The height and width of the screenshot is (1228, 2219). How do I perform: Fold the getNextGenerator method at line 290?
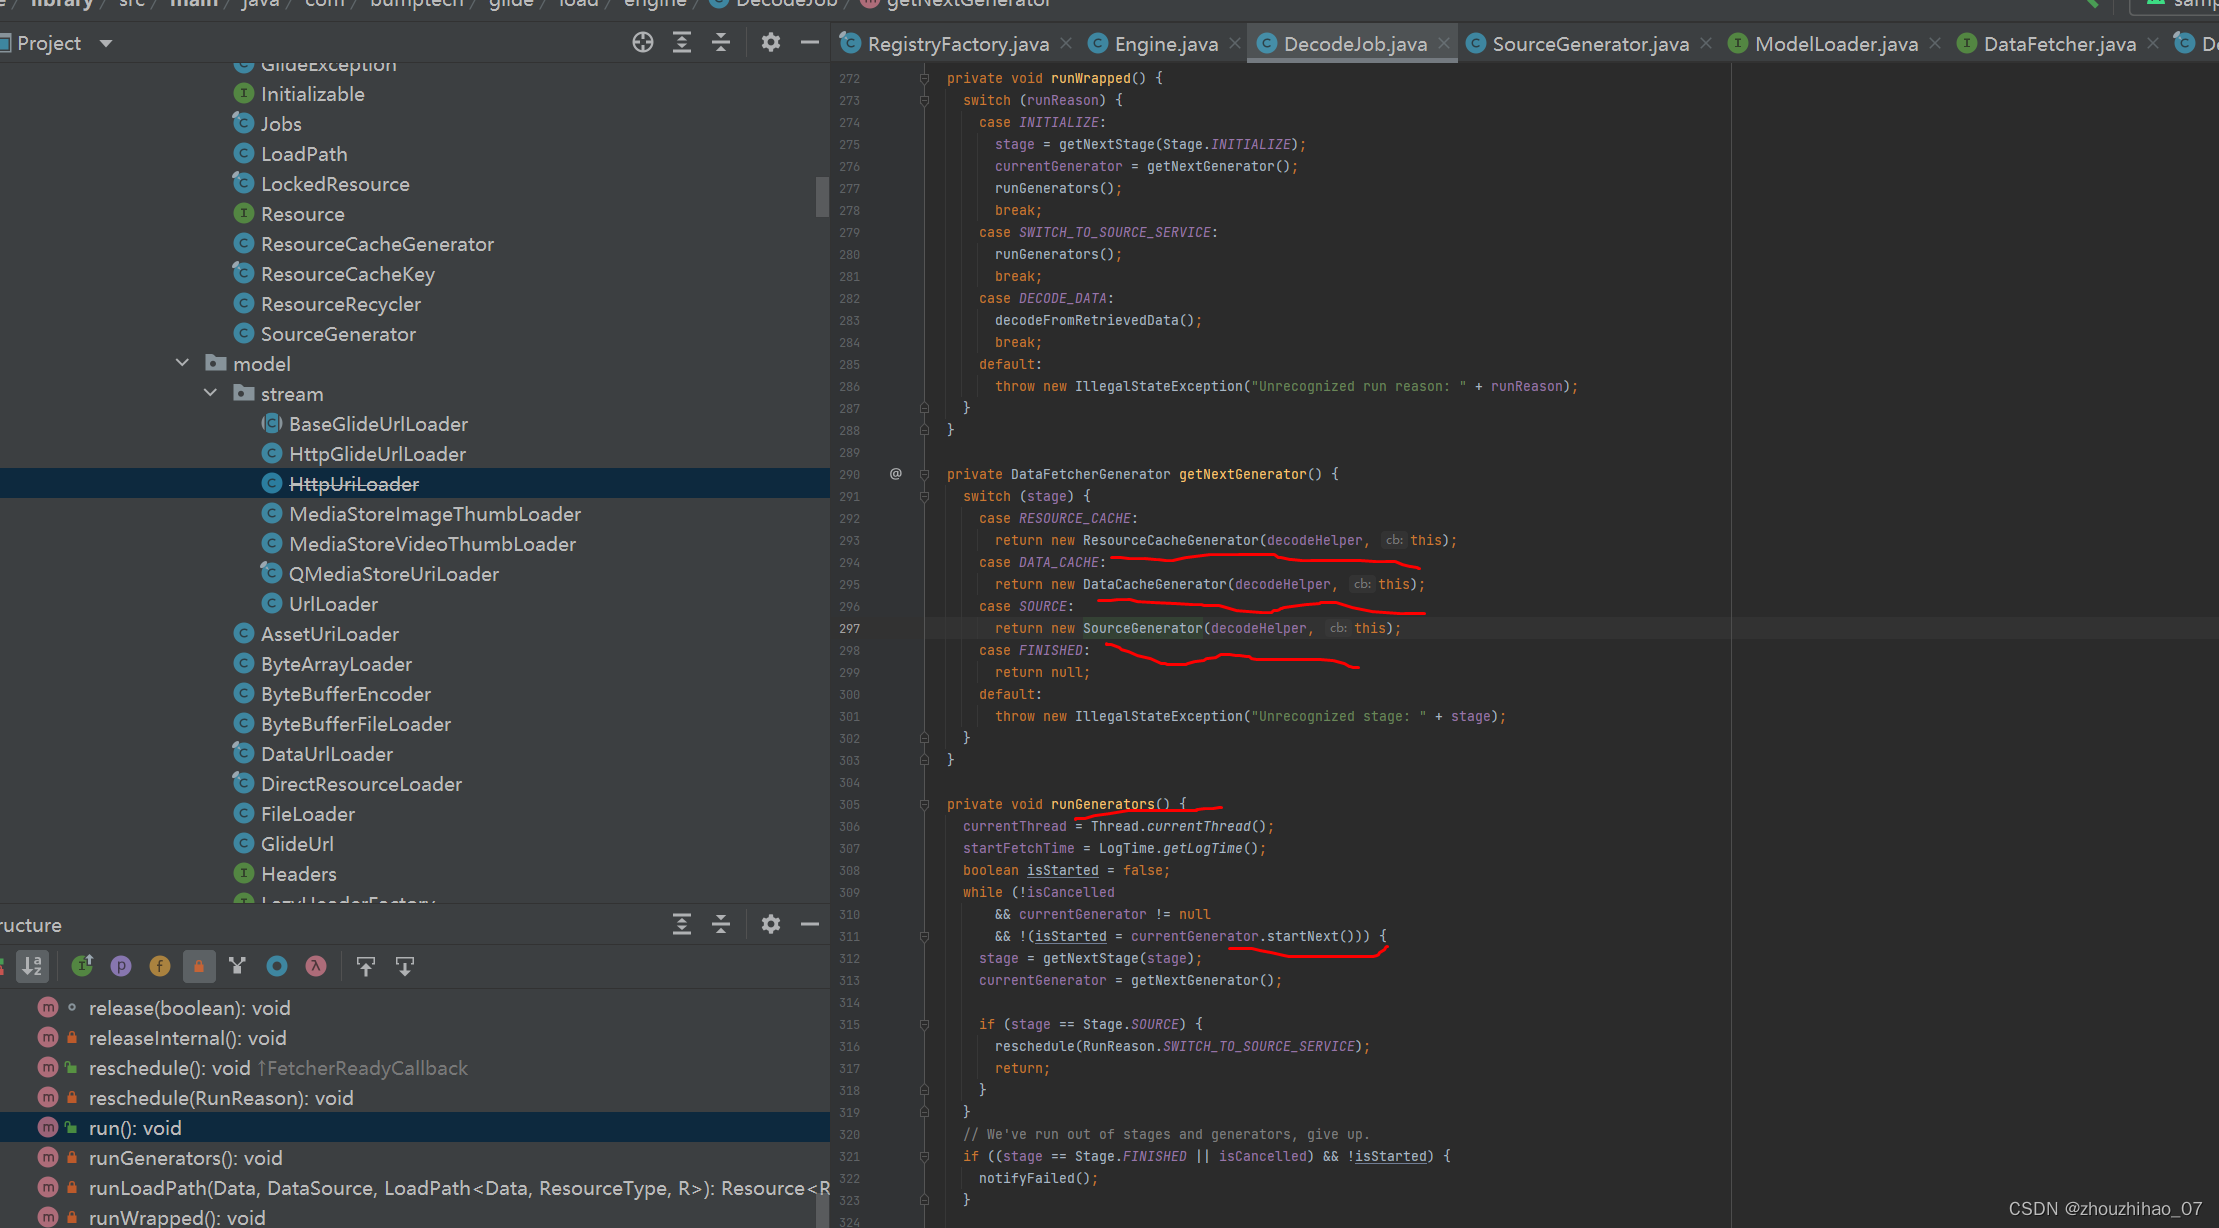(924, 474)
